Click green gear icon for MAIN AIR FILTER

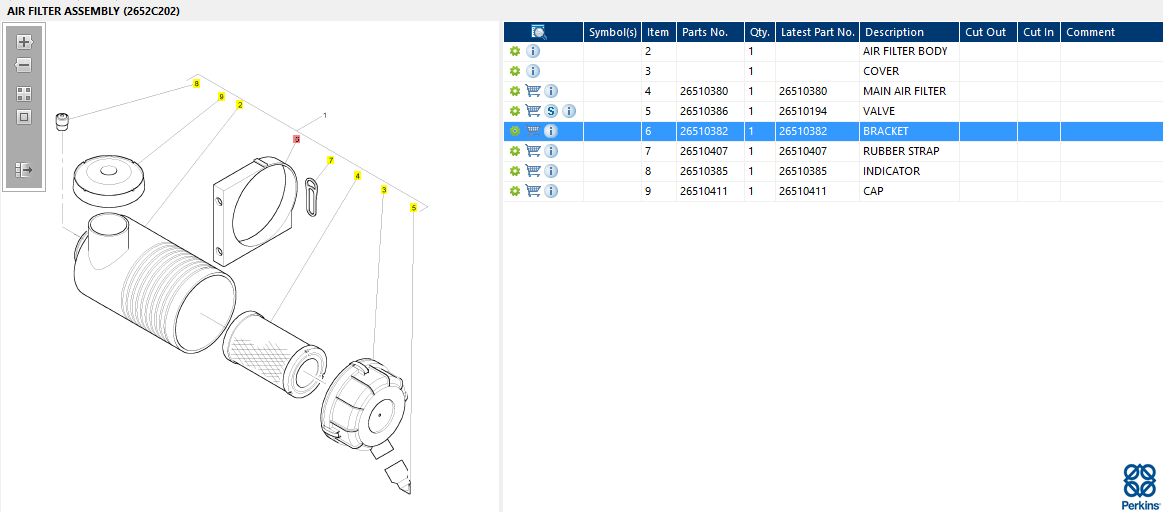[x=515, y=91]
